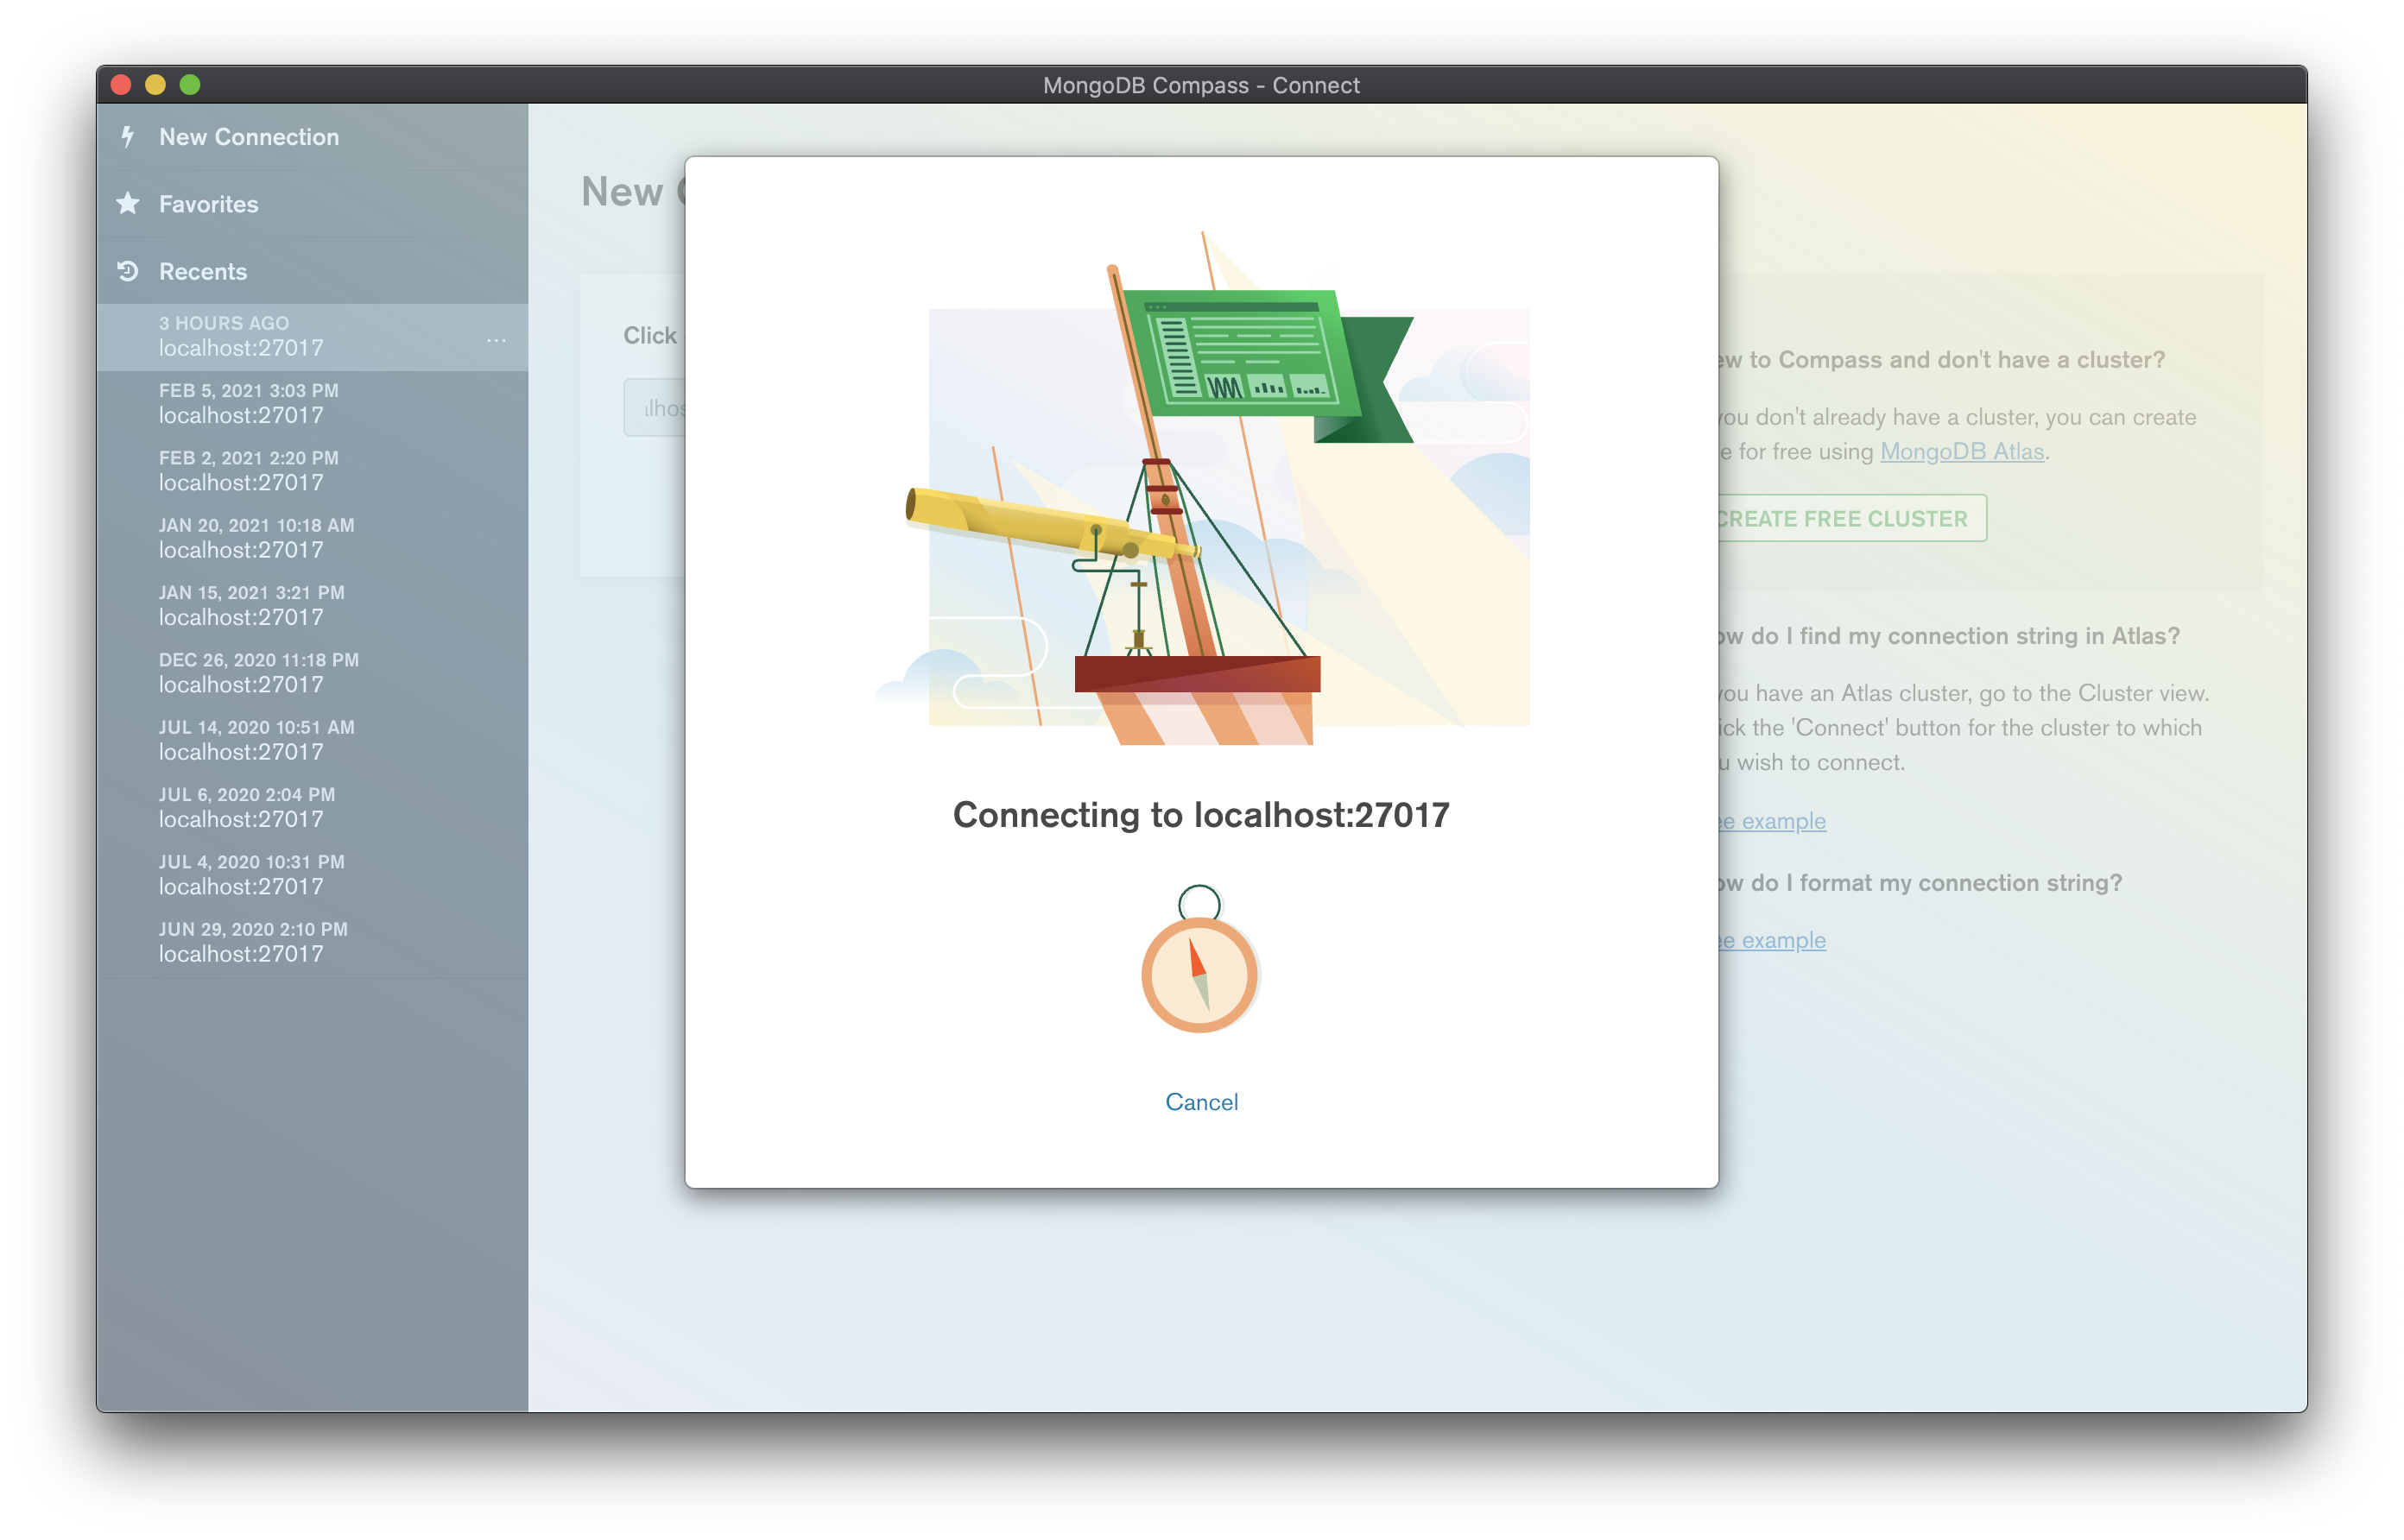Image resolution: width=2404 pixels, height=1540 pixels.
Task: Open the three-dot menu on 3 hours ago connection
Action: point(496,340)
